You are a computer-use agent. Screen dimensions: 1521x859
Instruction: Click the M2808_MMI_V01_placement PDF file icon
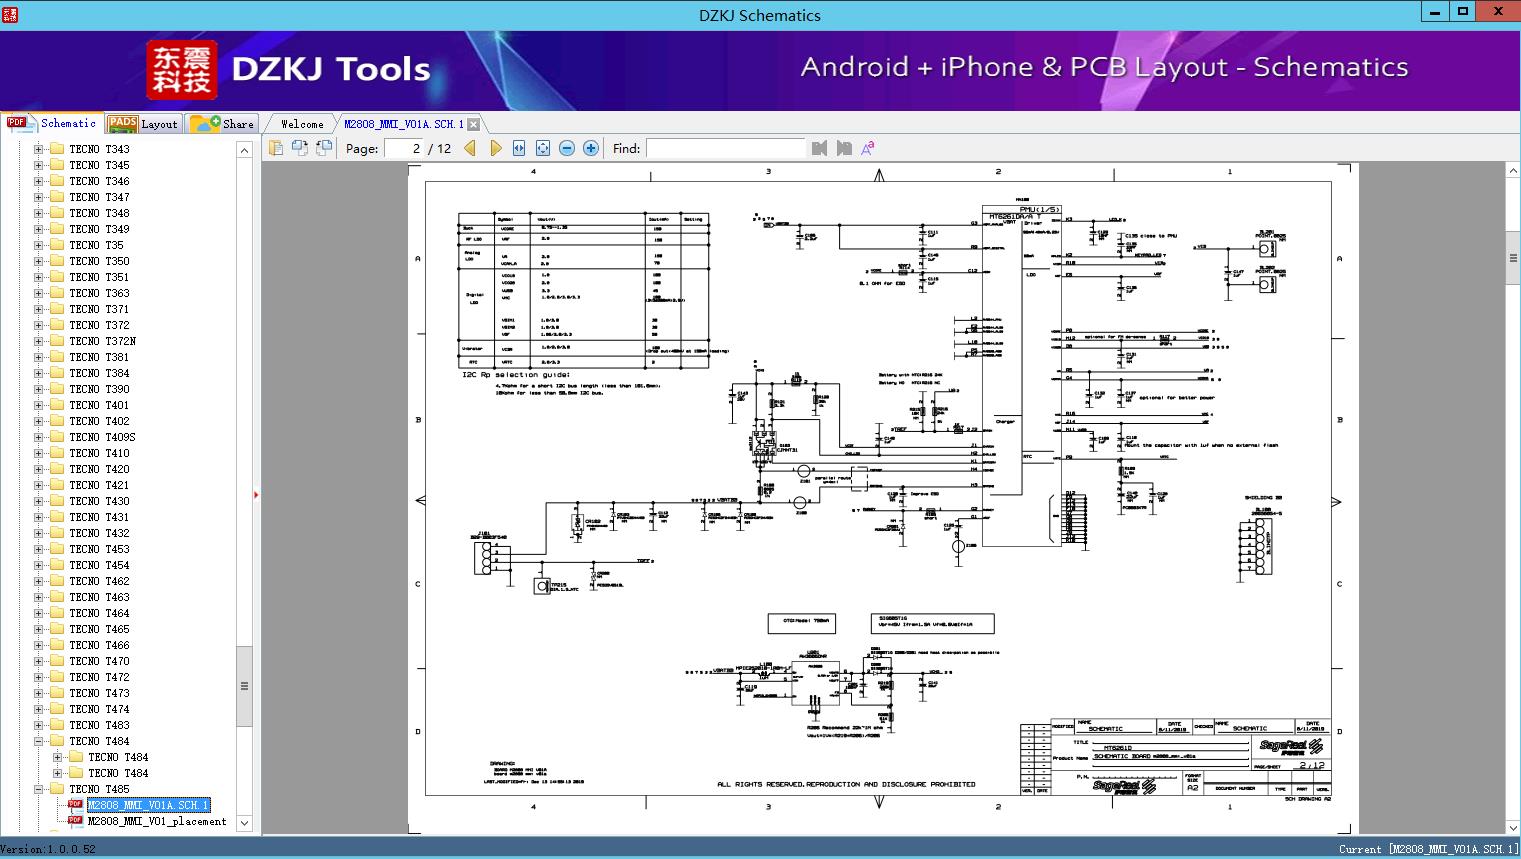[x=76, y=821]
